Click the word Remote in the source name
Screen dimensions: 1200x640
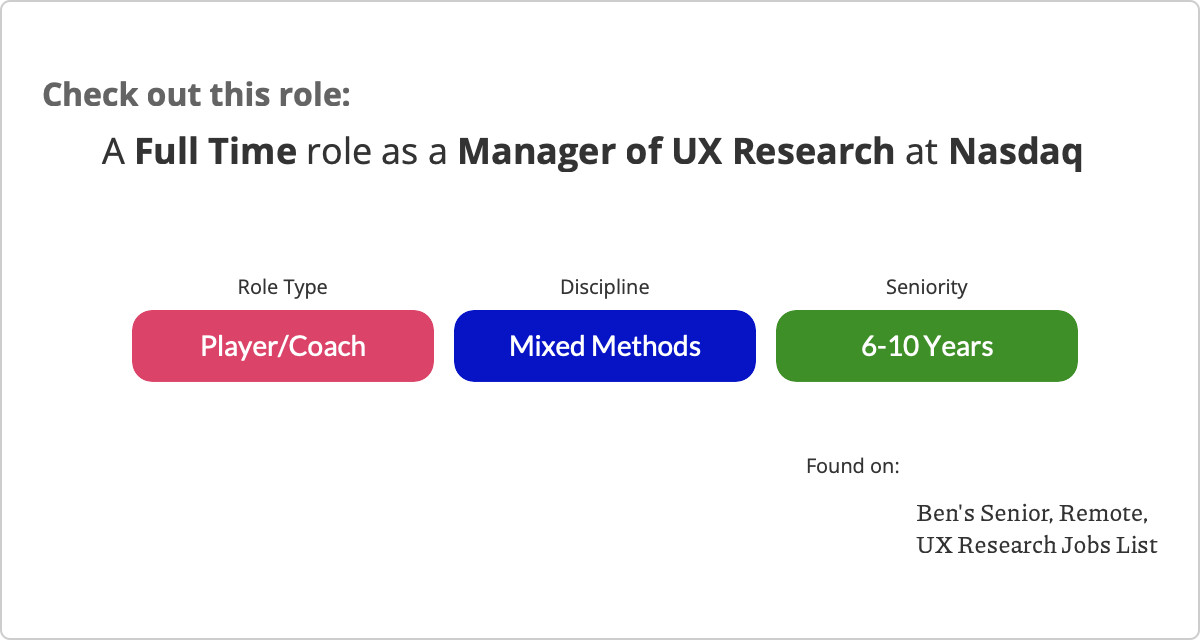pyautogui.click(x=1103, y=514)
